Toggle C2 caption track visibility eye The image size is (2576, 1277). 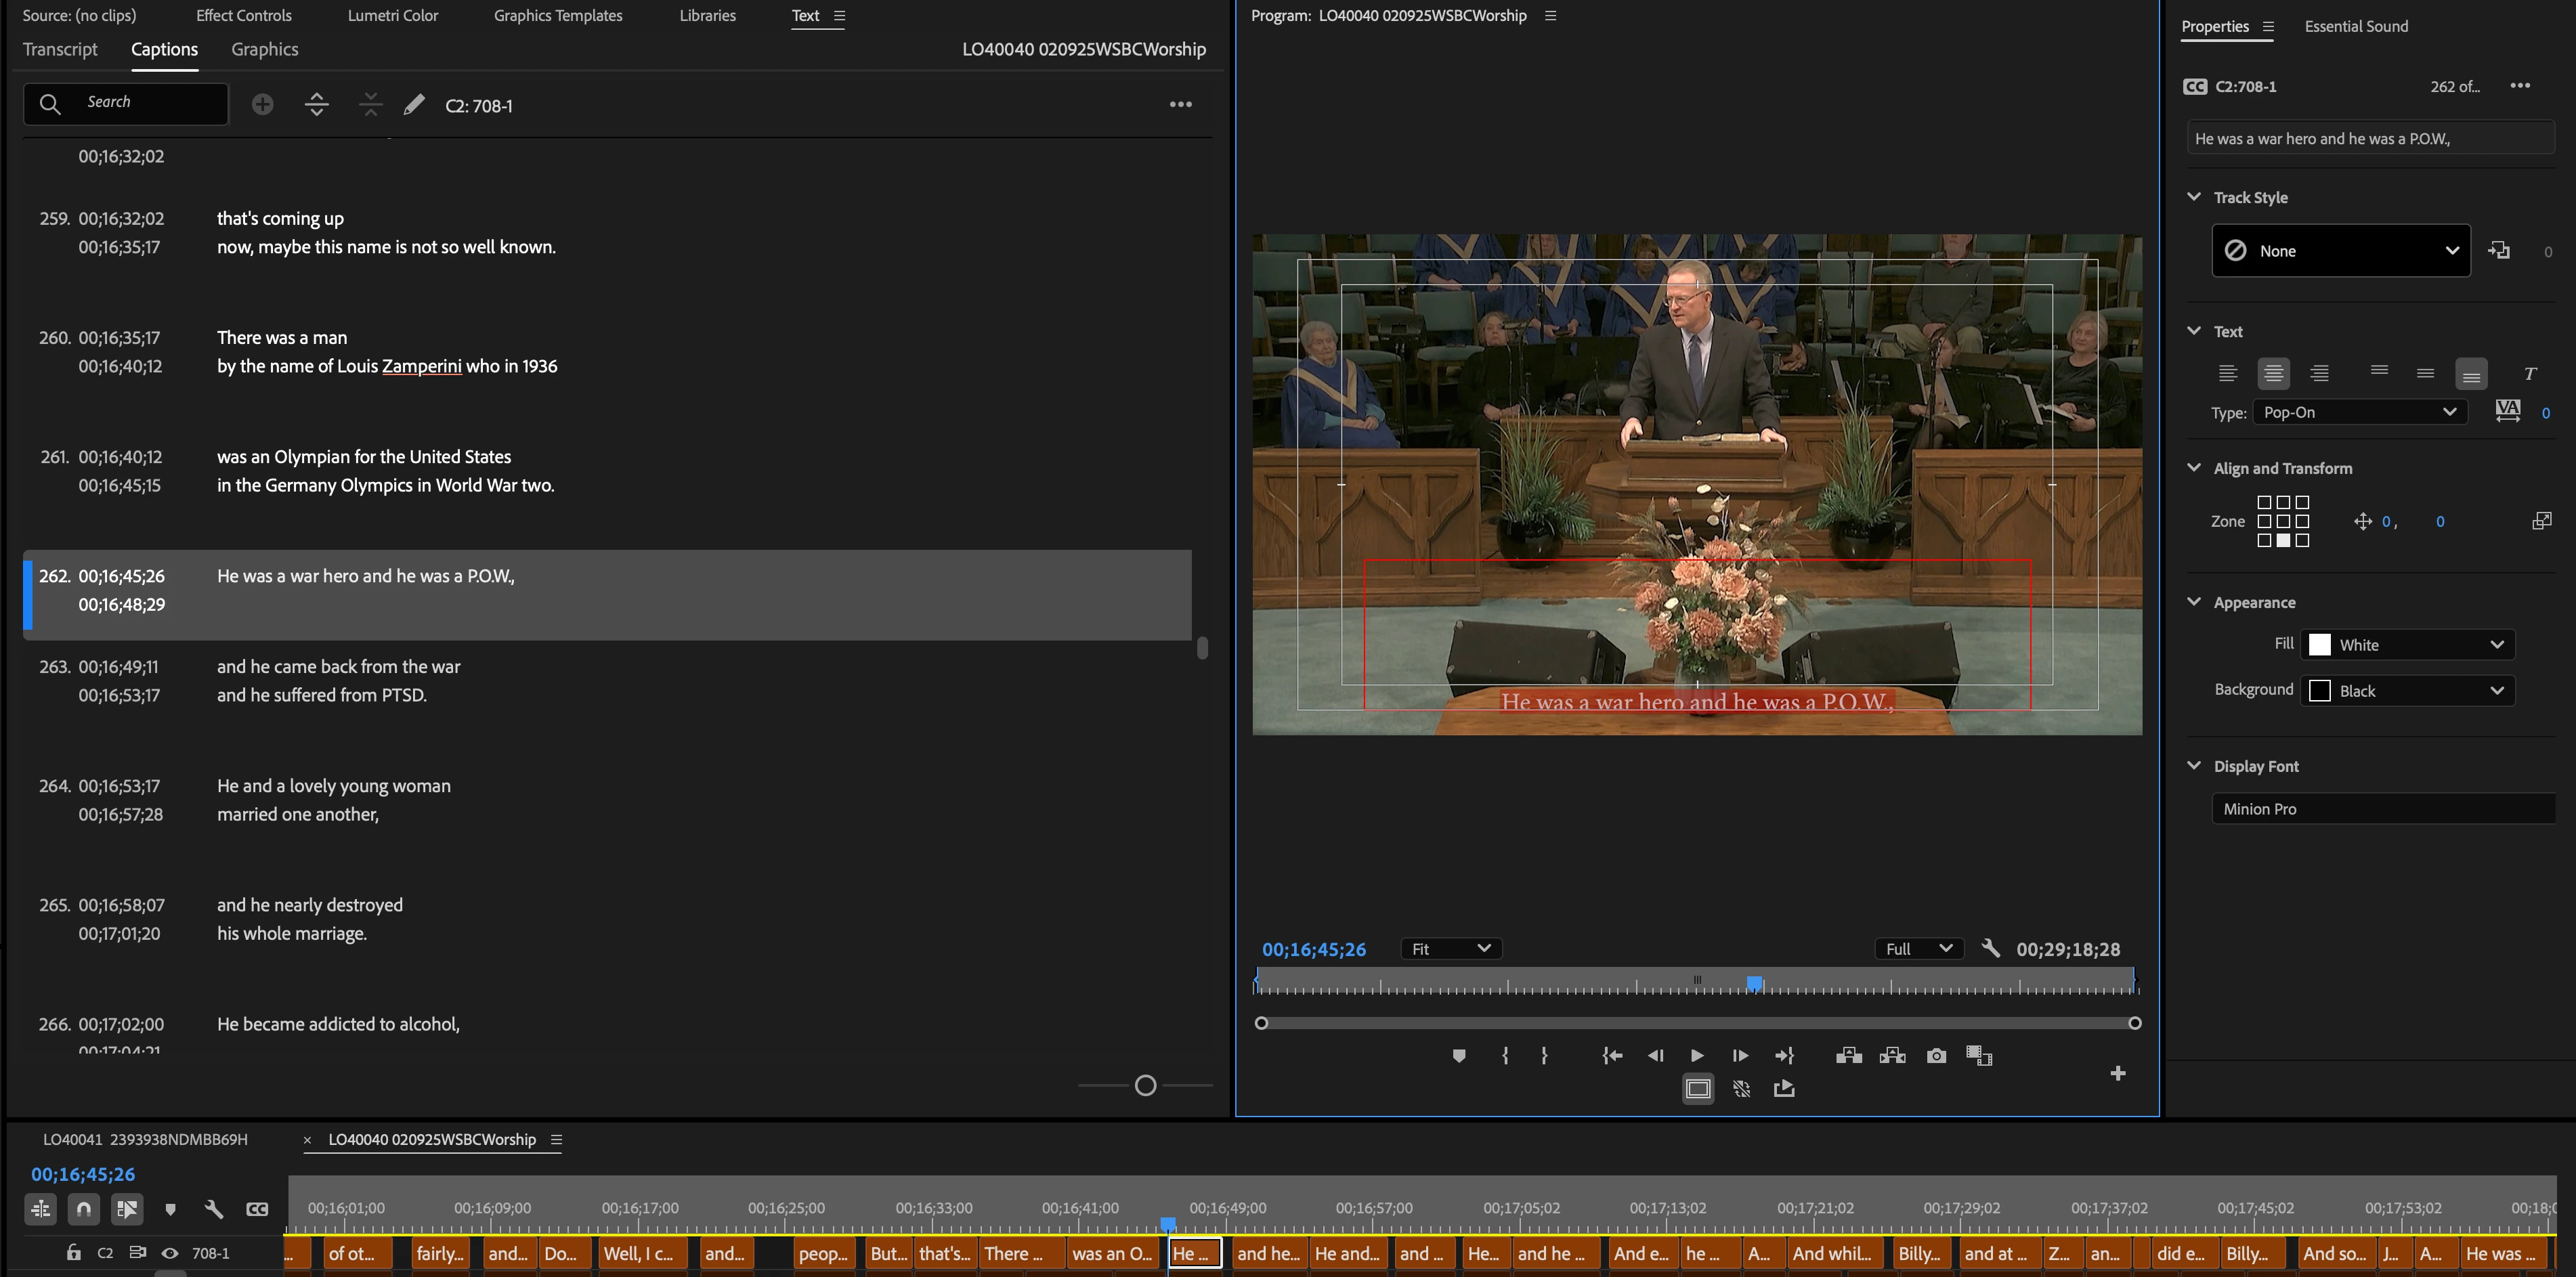[170, 1253]
